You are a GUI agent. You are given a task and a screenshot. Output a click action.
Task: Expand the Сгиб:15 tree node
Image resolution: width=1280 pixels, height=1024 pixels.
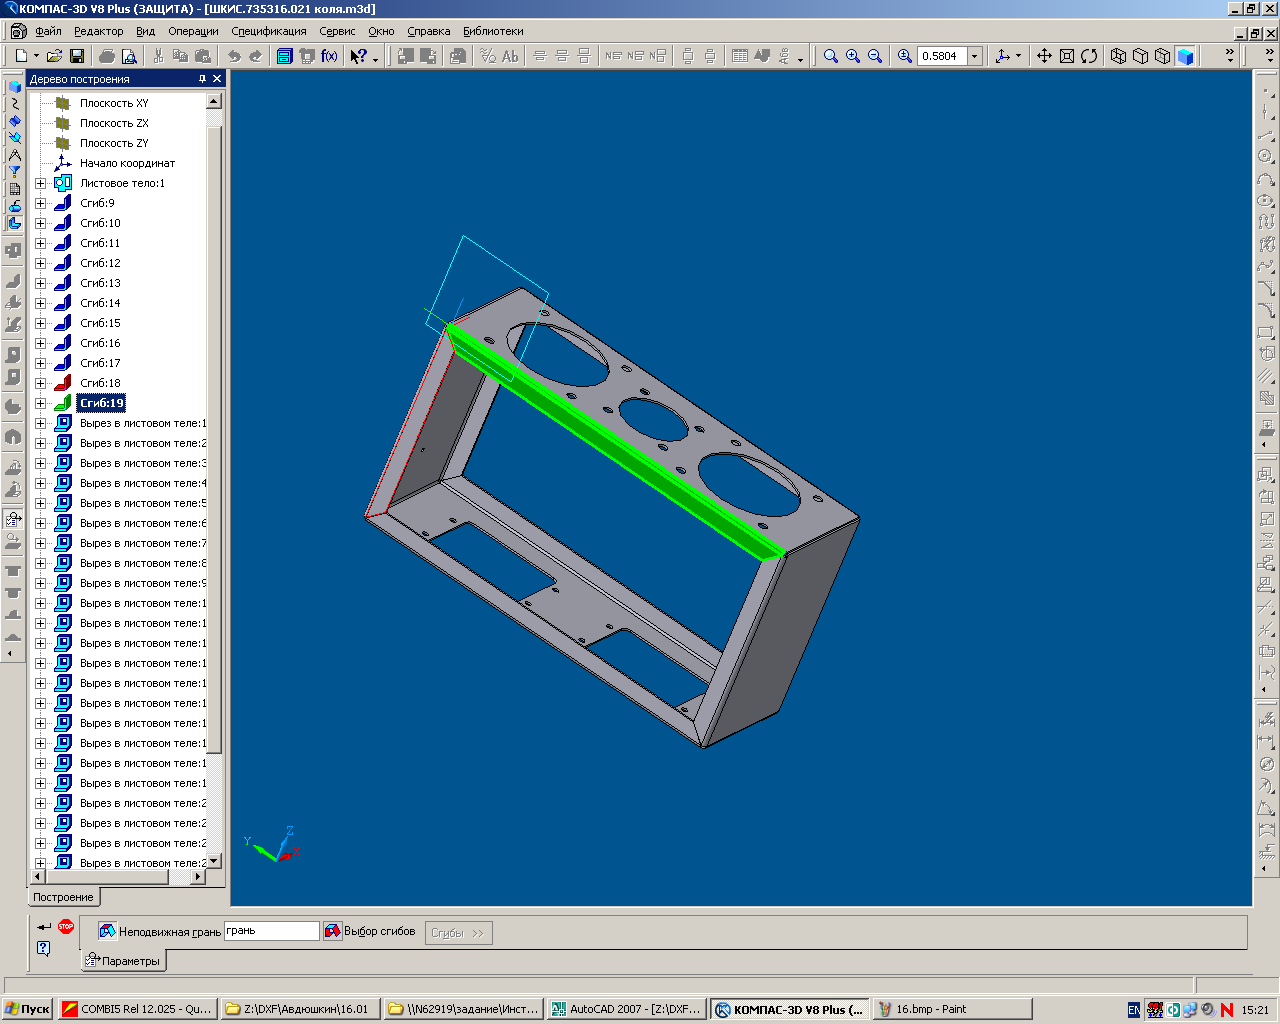pyautogui.click(x=40, y=323)
